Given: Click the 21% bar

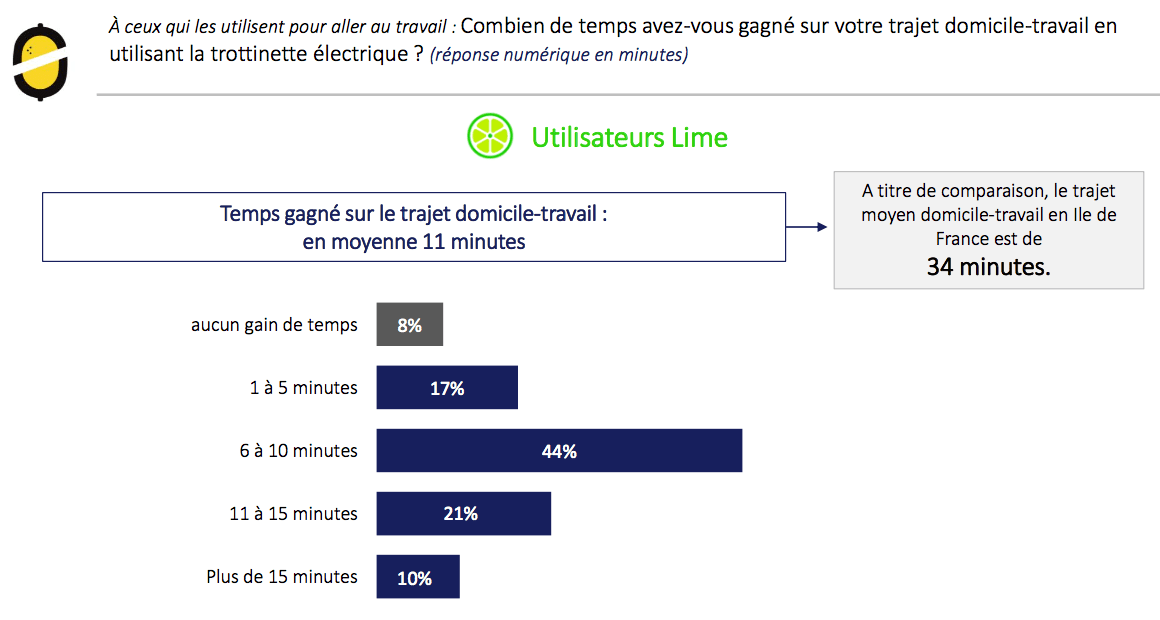Looking at the screenshot, I should [x=464, y=513].
